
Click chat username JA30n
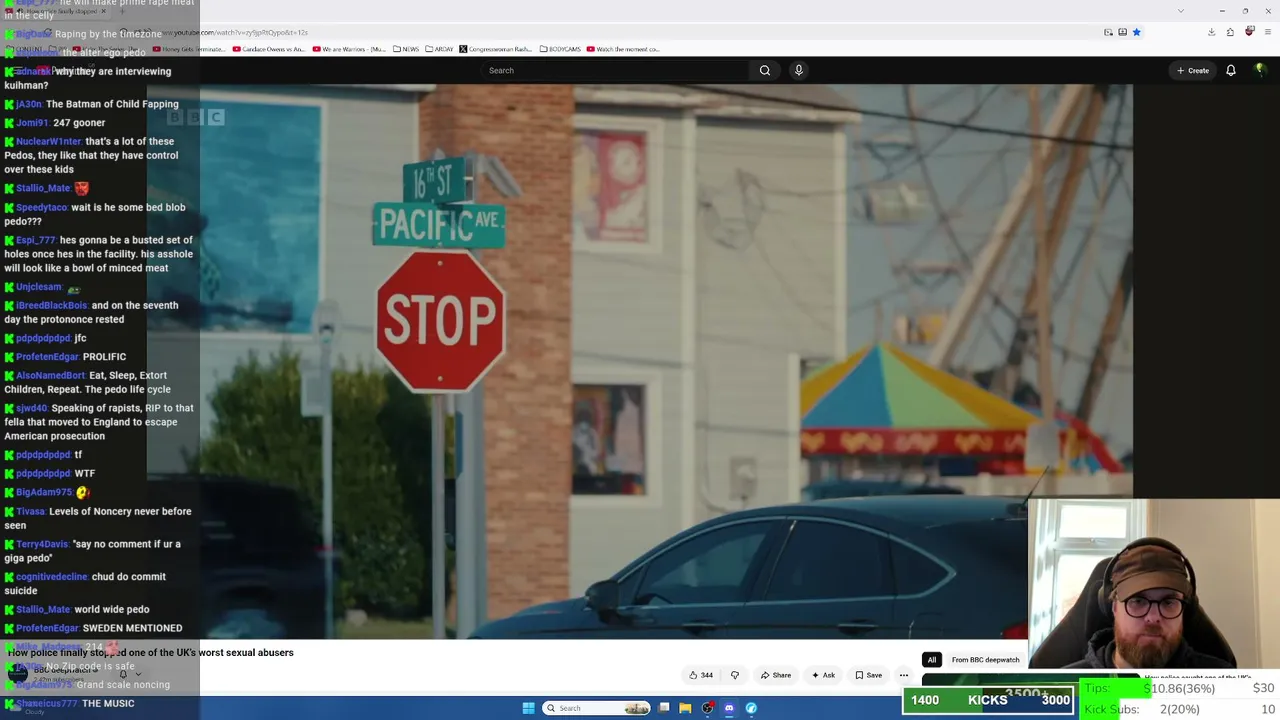click(x=29, y=104)
